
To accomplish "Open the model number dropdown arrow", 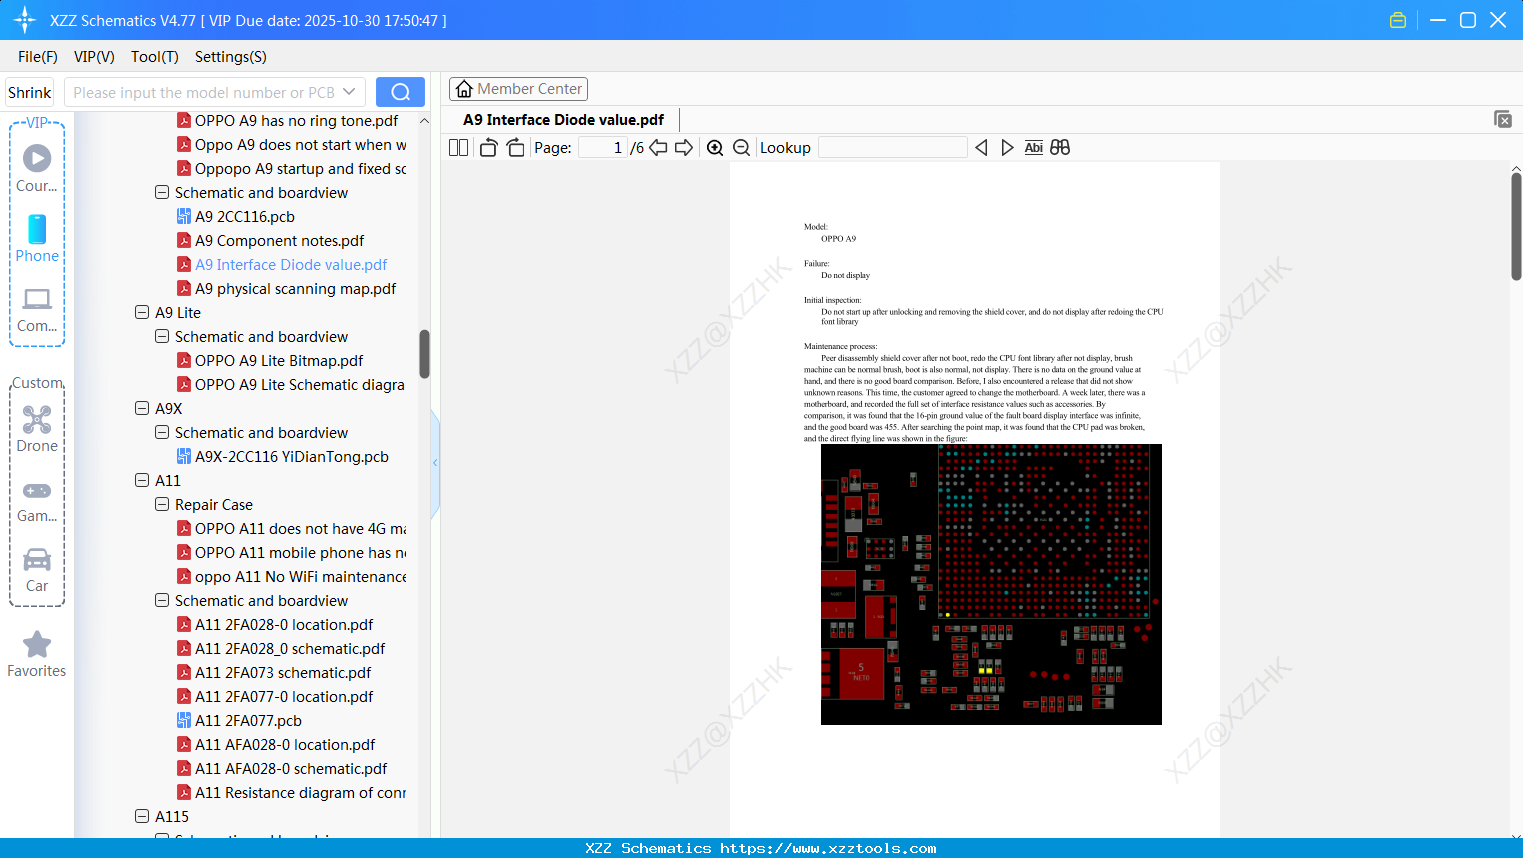I will coord(349,92).
